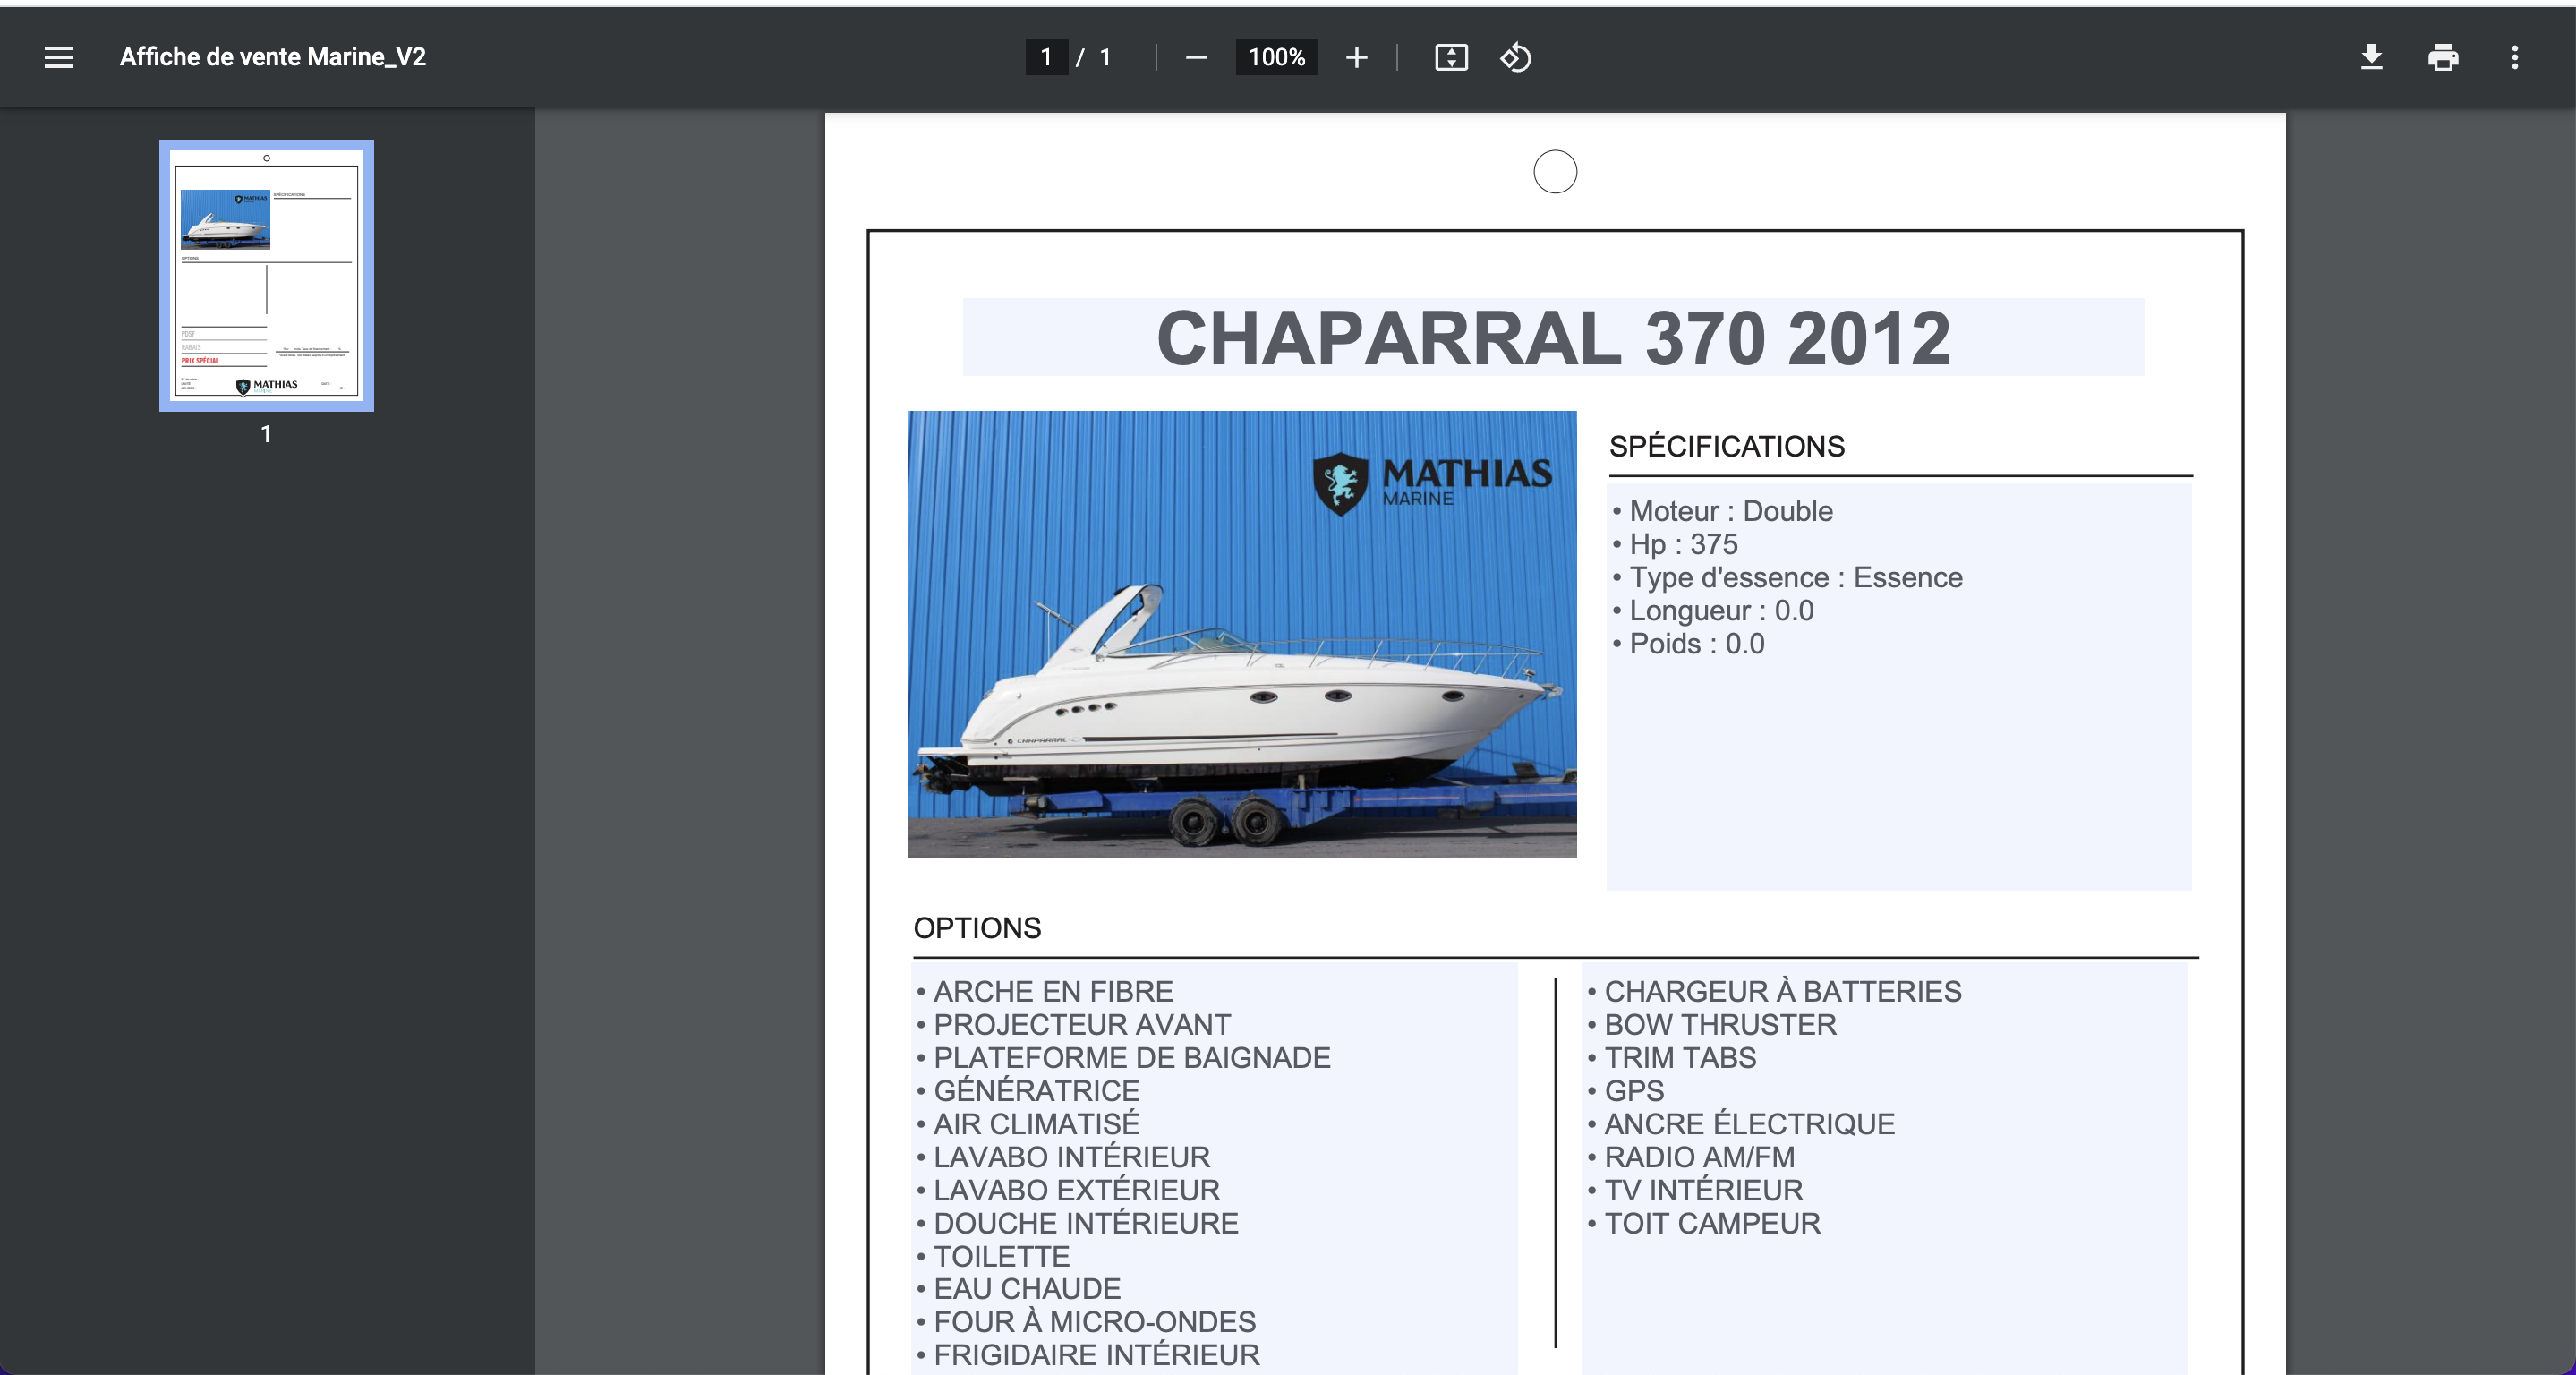Download the PDF file
2576x1375 pixels.
(2371, 57)
